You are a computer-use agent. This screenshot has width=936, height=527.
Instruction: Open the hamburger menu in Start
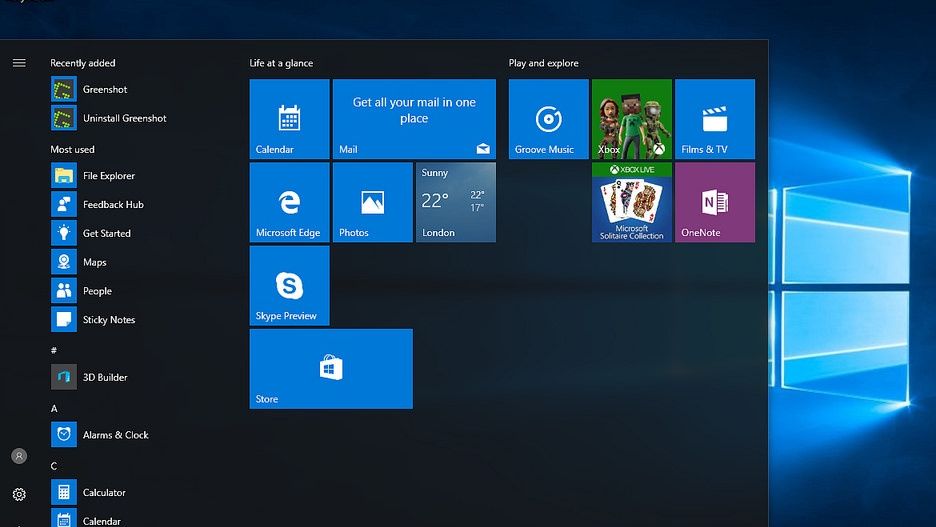click(19, 63)
